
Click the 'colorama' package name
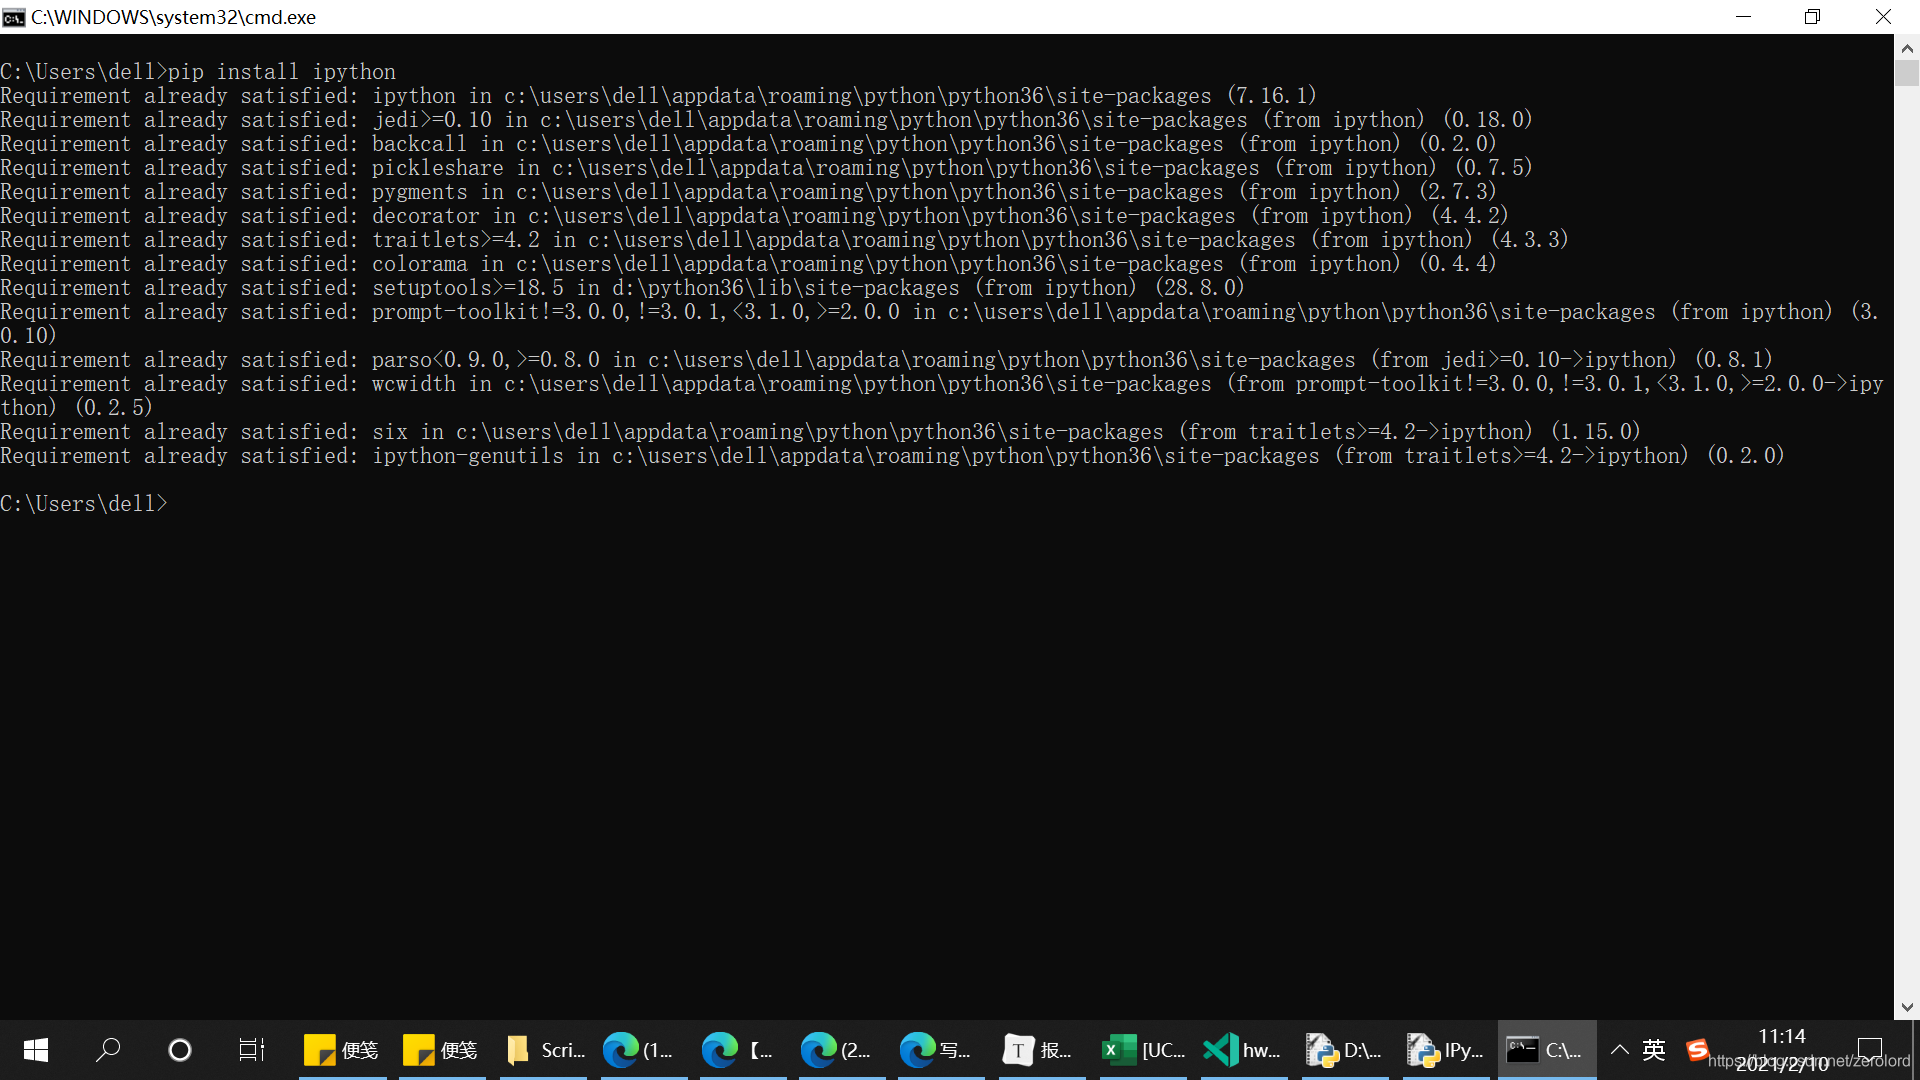pos(420,264)
